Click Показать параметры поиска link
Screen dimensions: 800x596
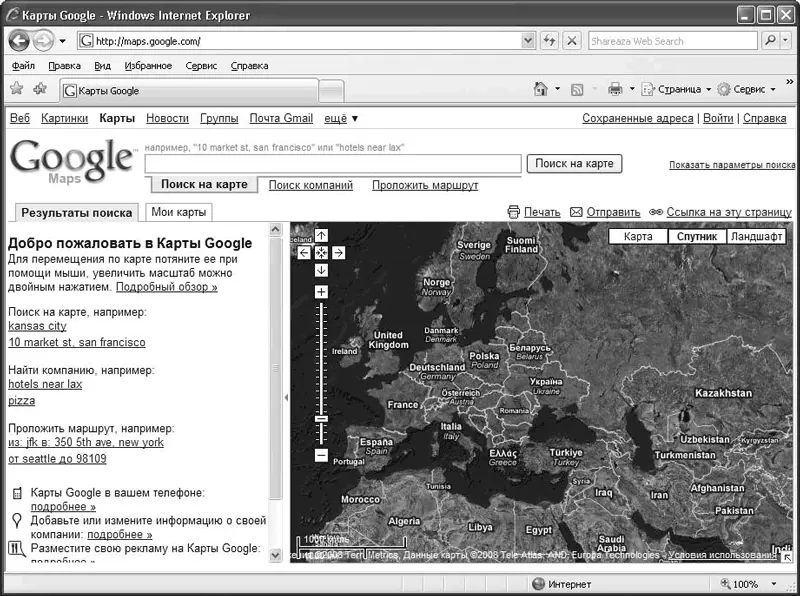tap(732, 165)
